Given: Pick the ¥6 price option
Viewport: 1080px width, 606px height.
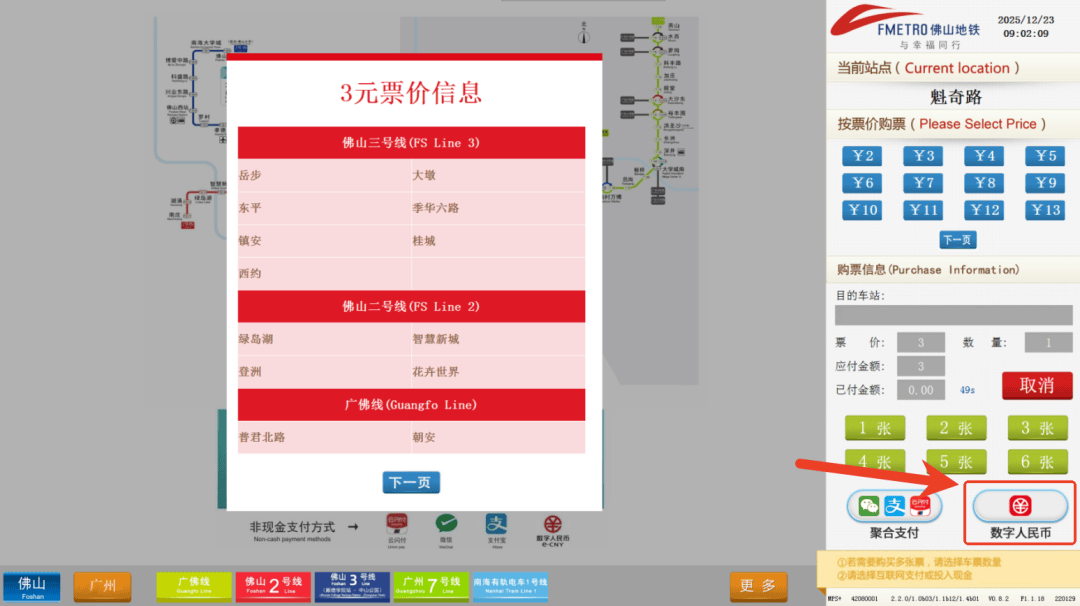Looking at the screenshot, I should (x=862, y=183).
